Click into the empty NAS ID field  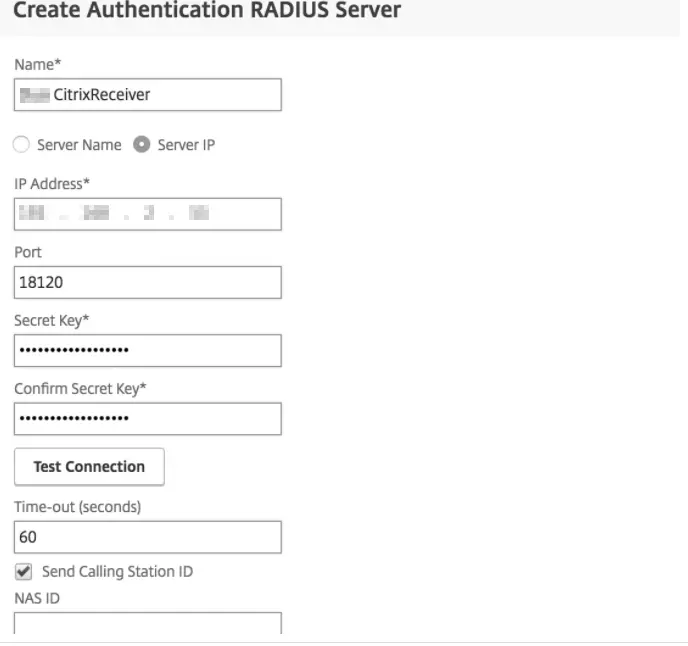[147, 624]
